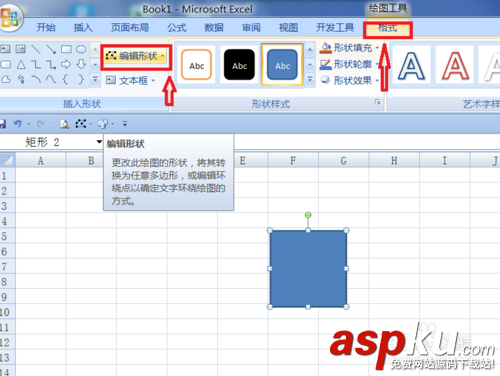Open the Undo history dropdown arrow
The width and height of the screenshot is (500, 376).
tap(29, 124)
